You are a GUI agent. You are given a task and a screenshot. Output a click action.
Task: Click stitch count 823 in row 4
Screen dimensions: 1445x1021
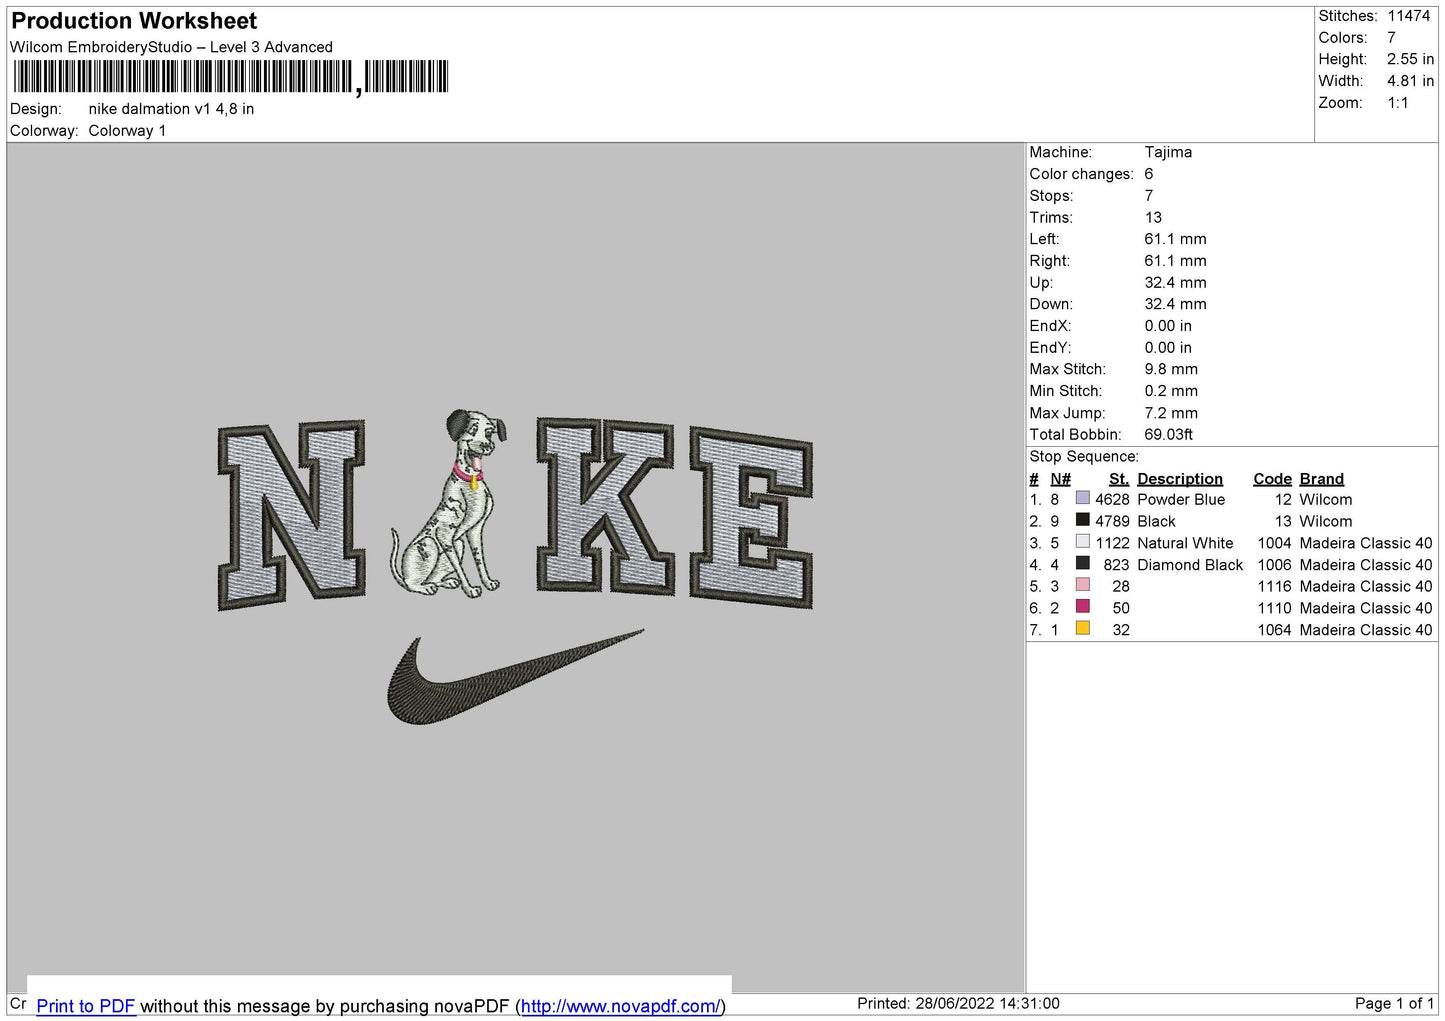click(x=1116, y=565)
